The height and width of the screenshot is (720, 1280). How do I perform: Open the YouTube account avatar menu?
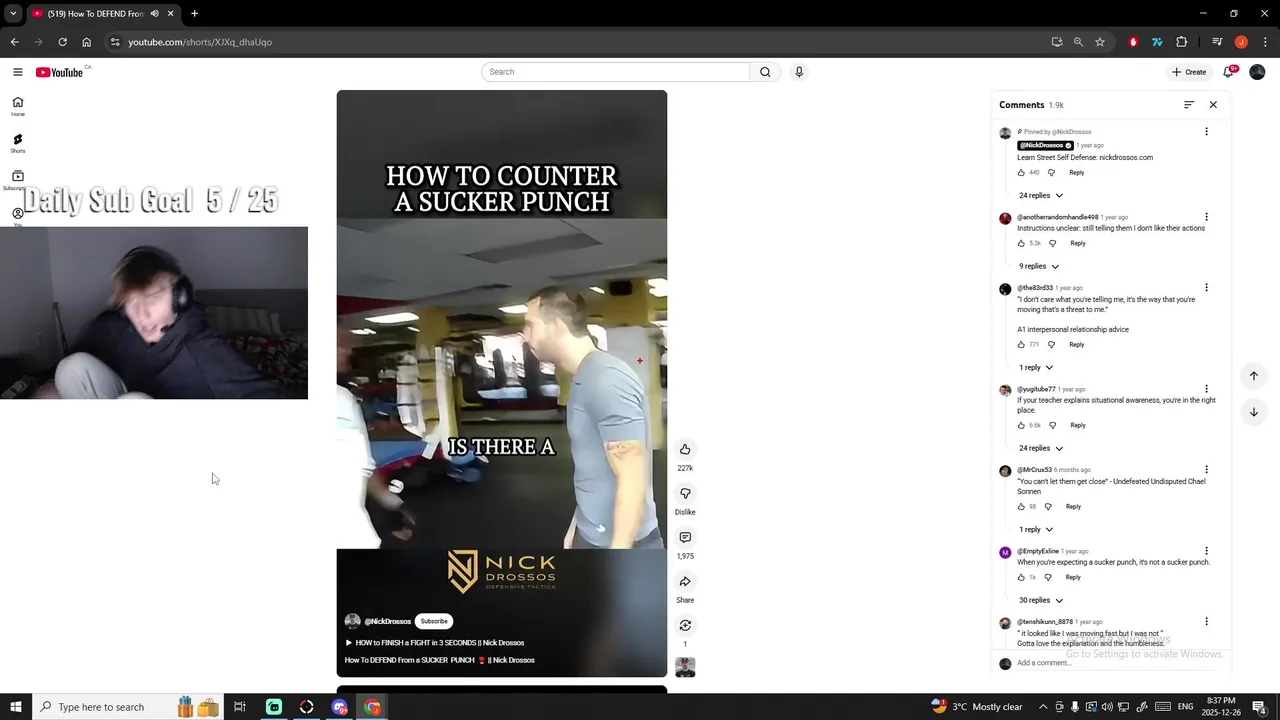[x=1257, y=72]
